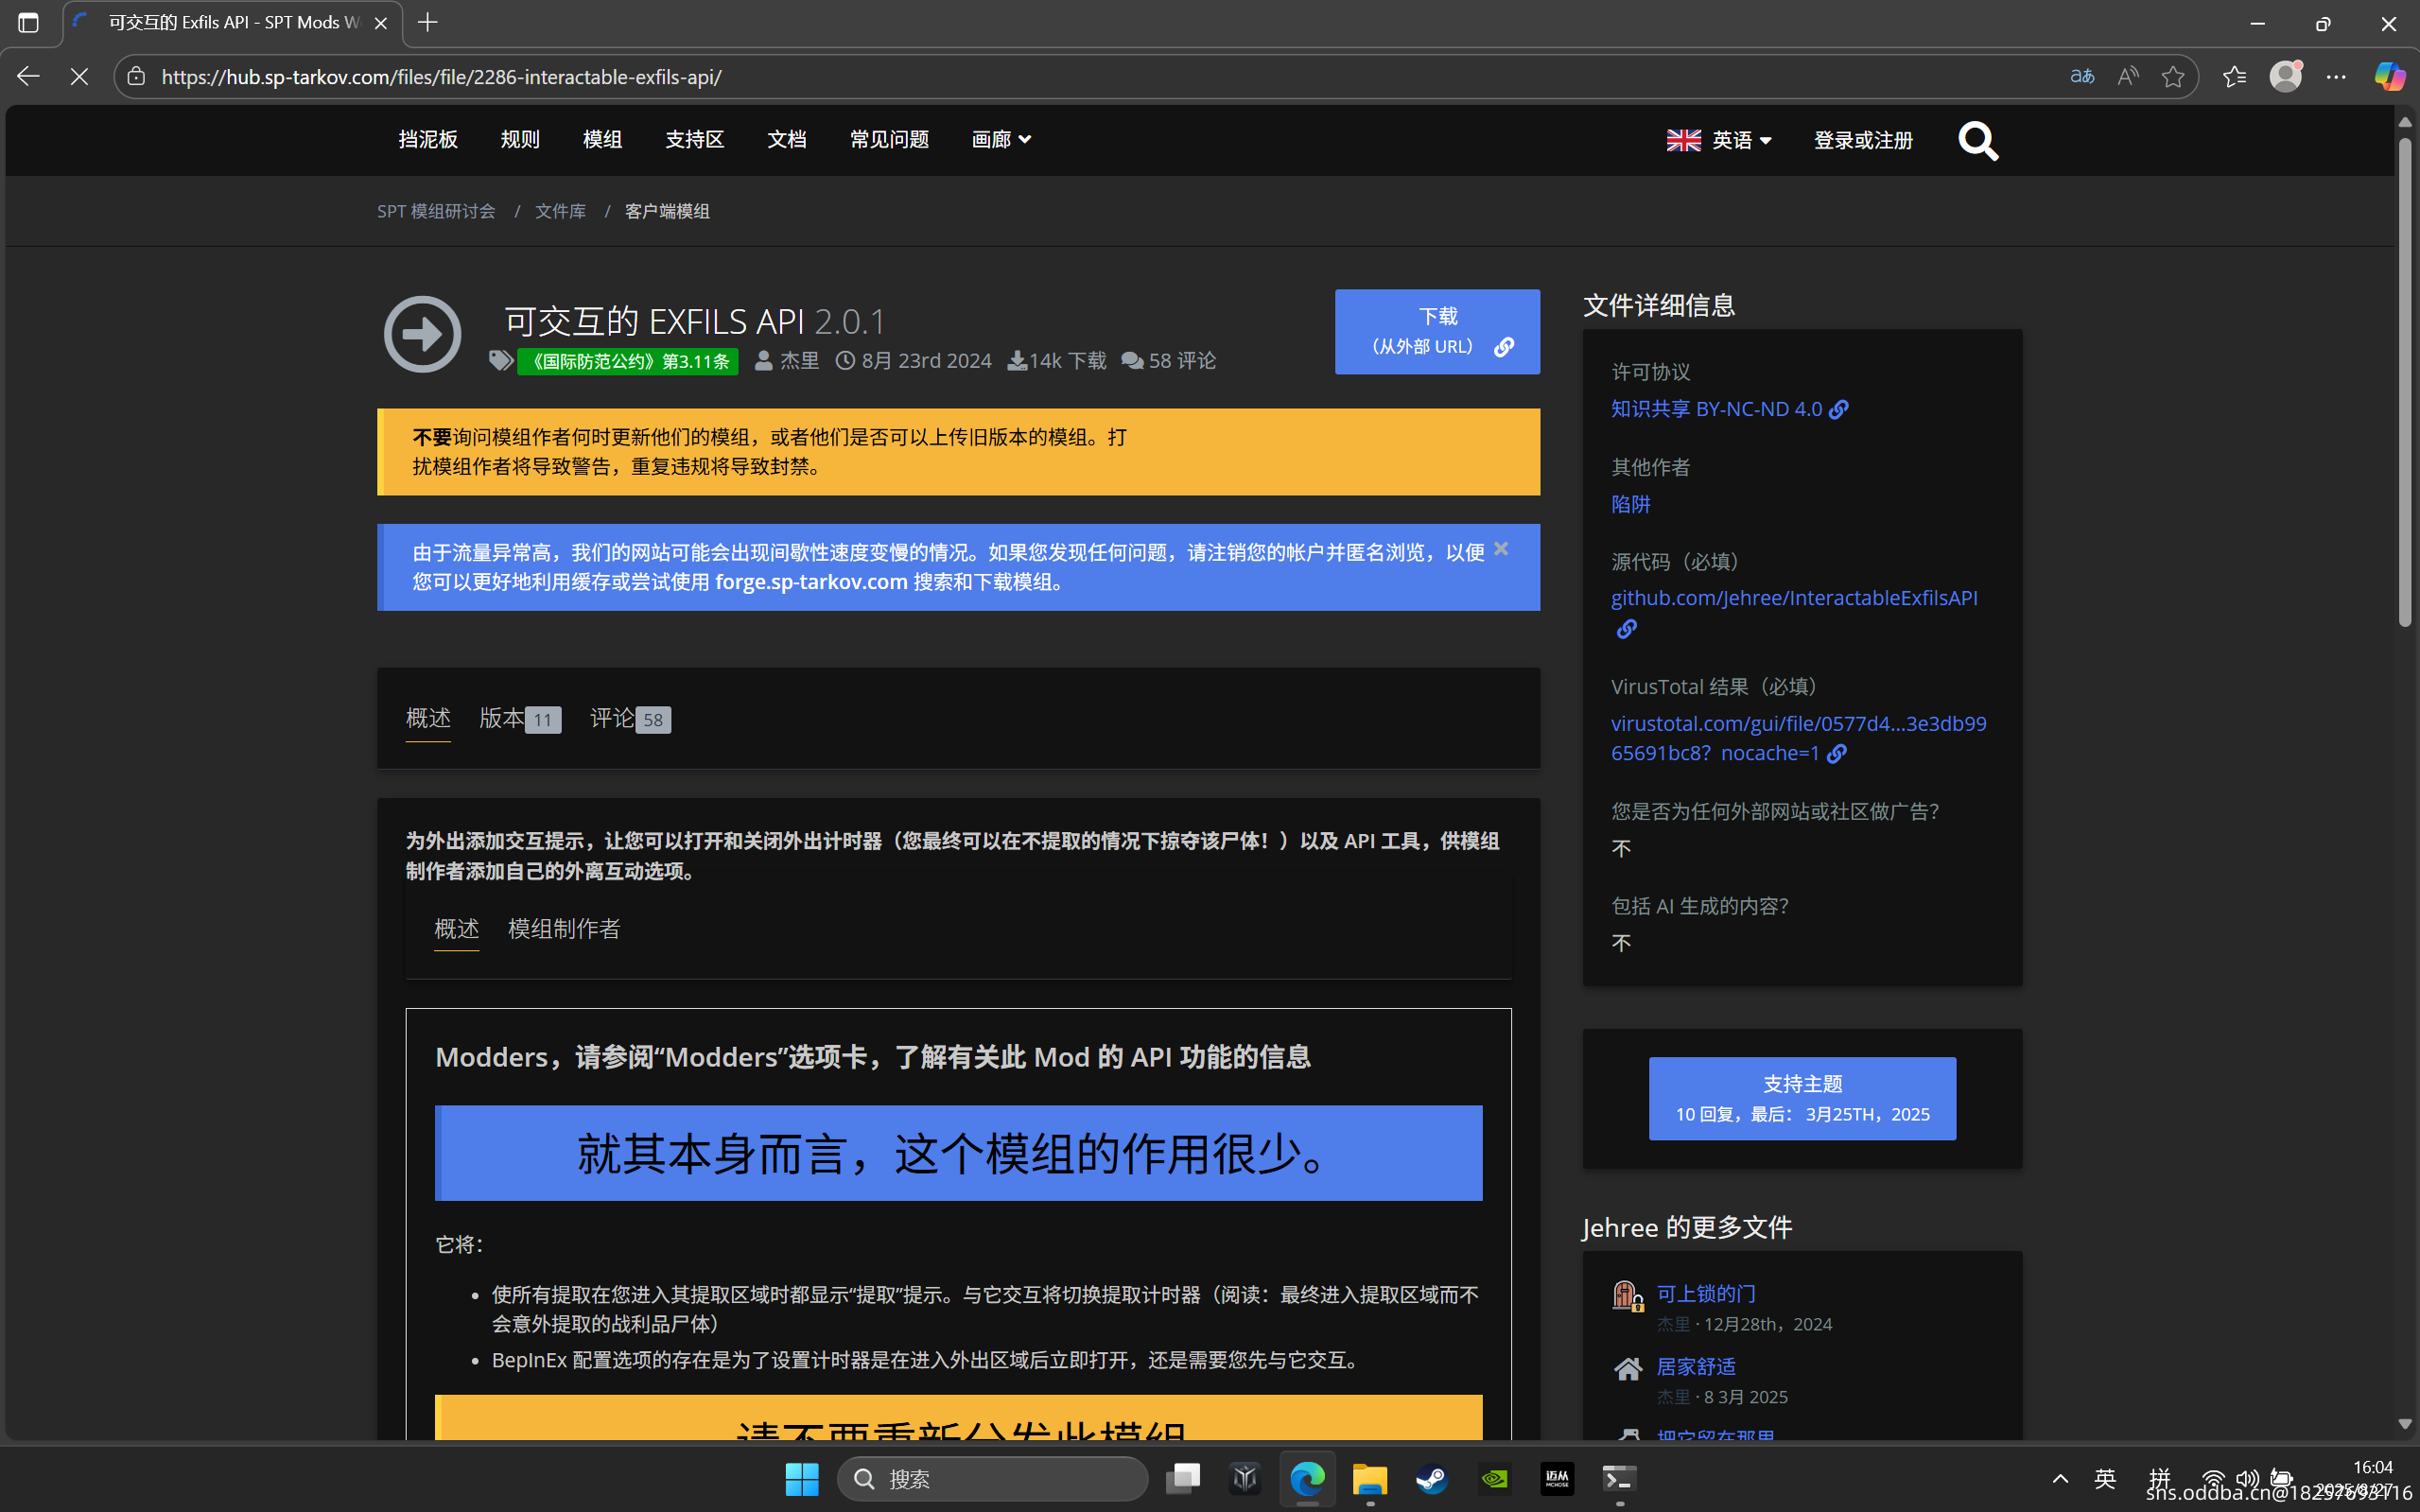Open 支持区 in the navigation menu
Image resolution: width=2420 pixels, height=1512 pixels.
point(694,140)
